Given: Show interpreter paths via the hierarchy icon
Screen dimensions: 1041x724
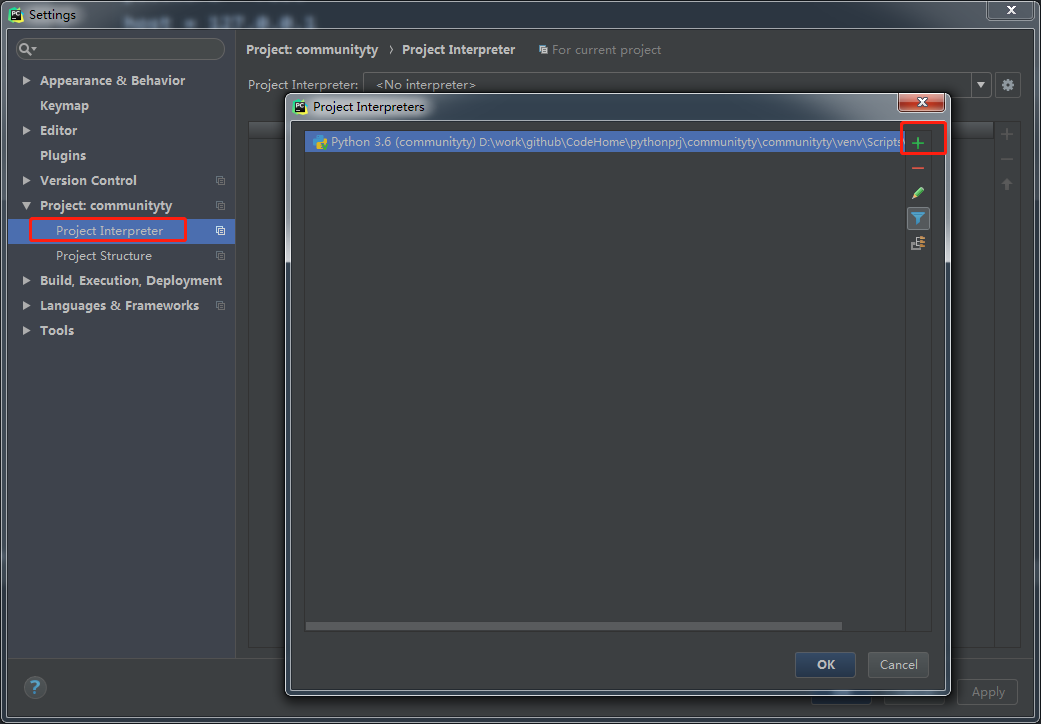Looking at the screenshot, I should 918,242.
